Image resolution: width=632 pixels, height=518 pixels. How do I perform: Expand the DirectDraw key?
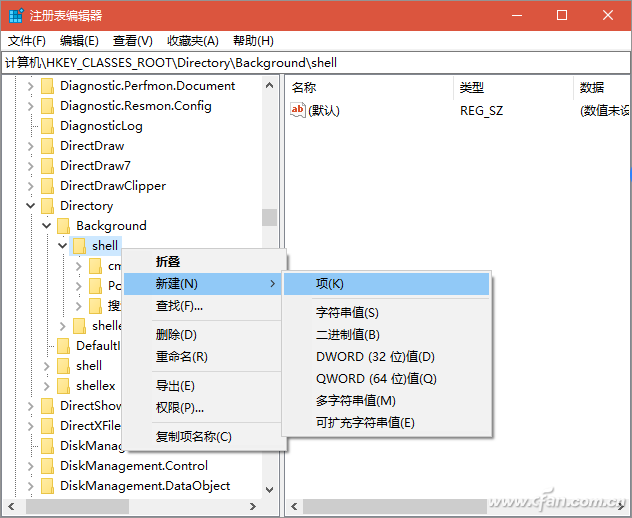31,146
